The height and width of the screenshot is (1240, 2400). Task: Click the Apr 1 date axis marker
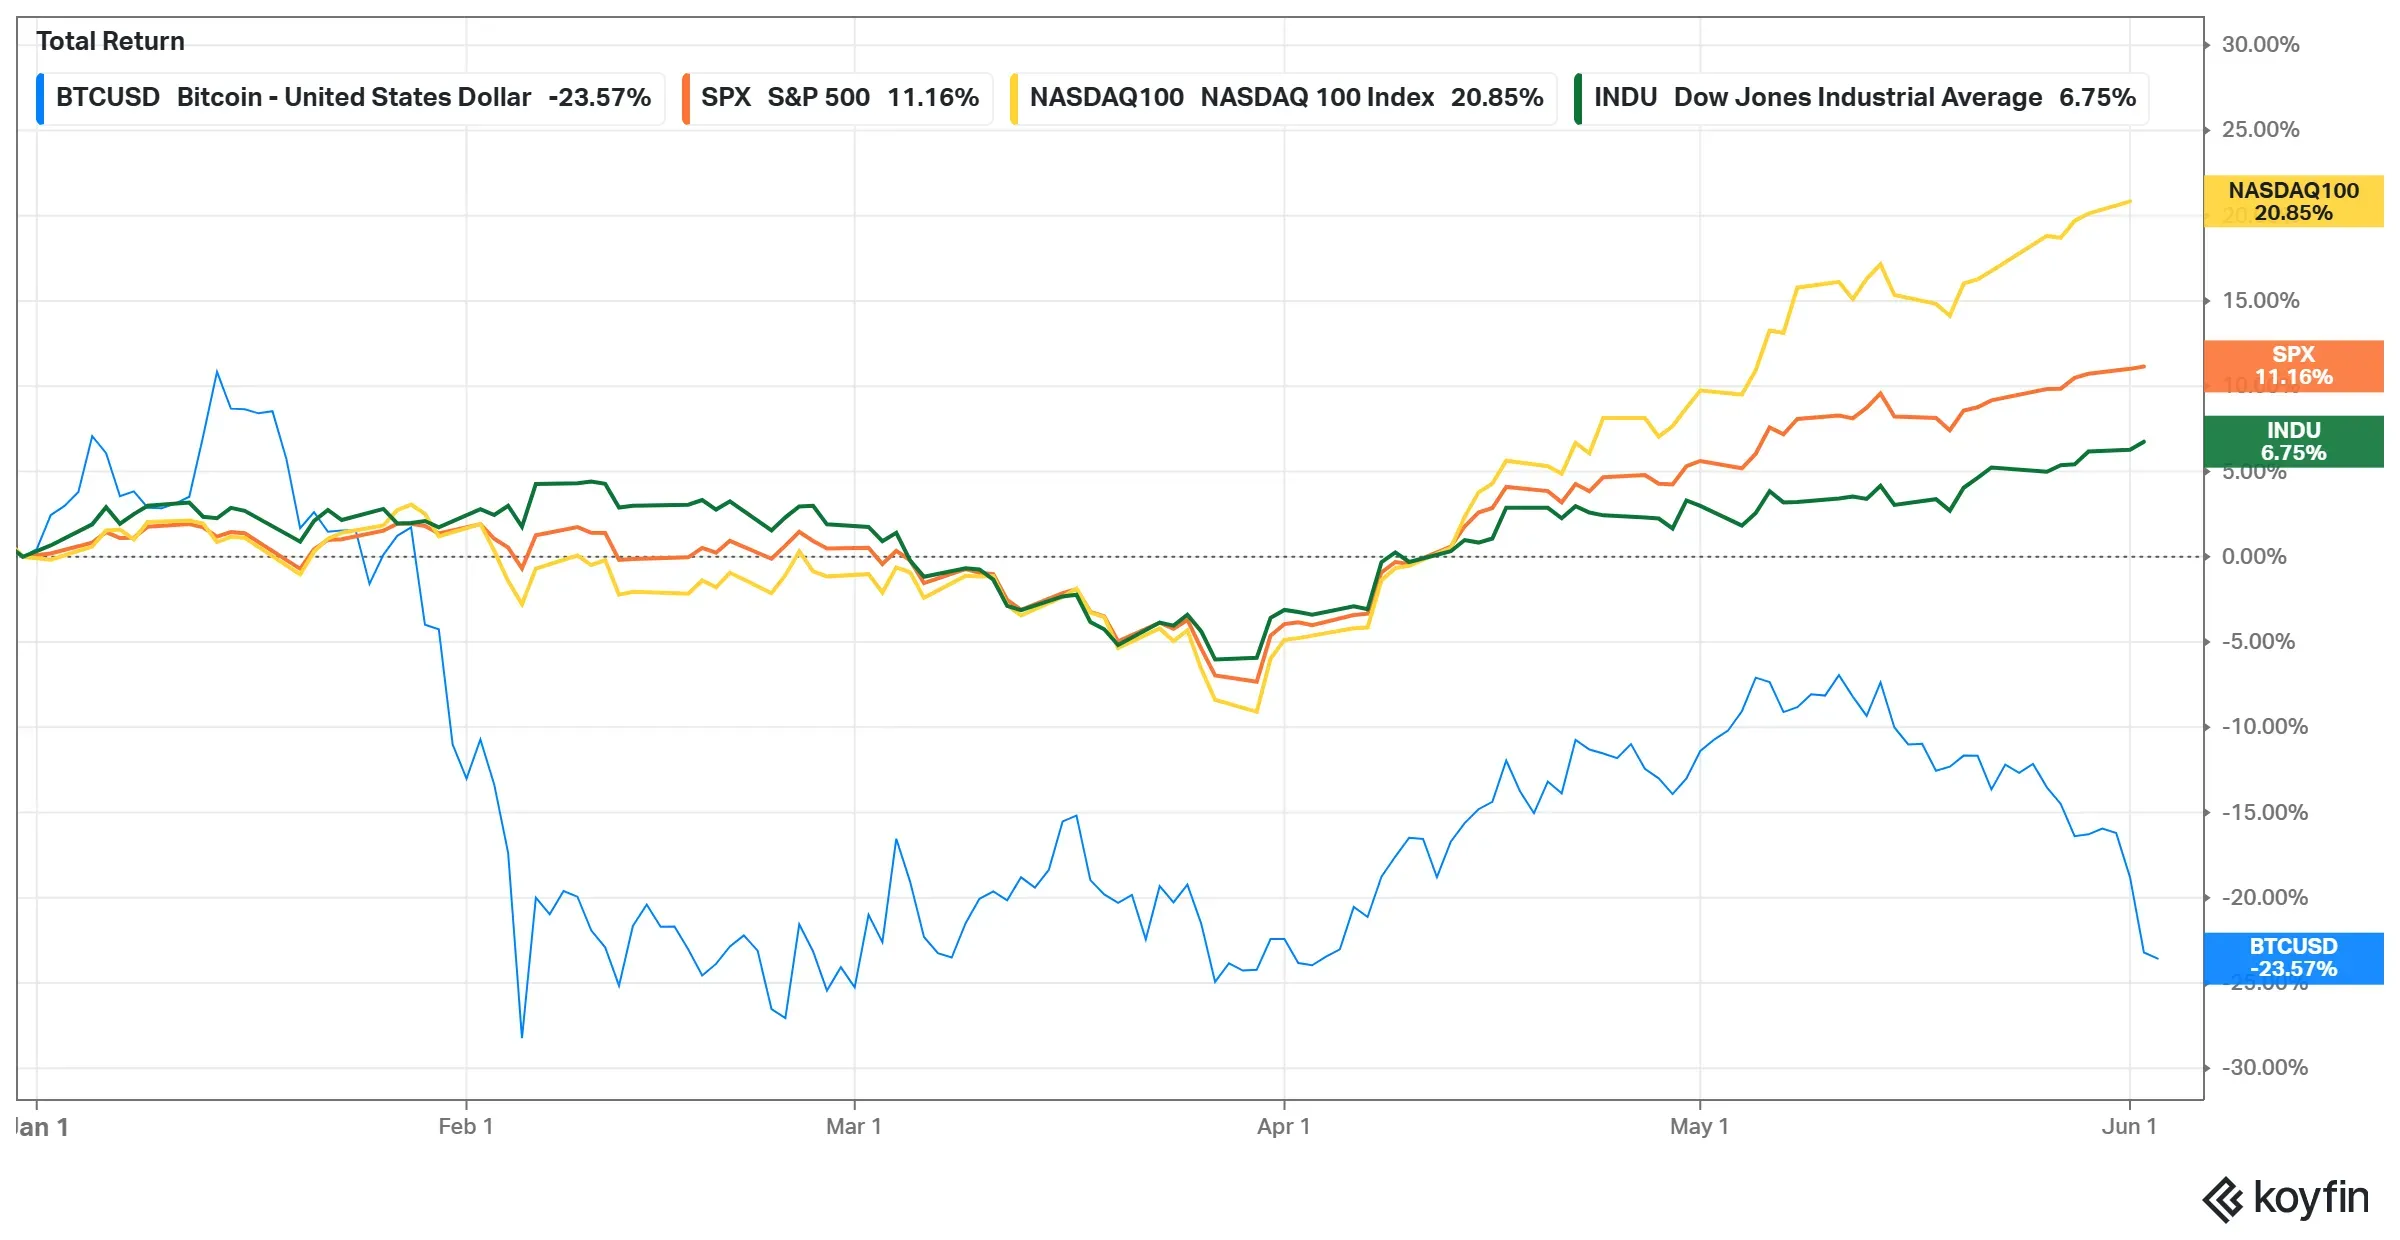(1284, 1126)
